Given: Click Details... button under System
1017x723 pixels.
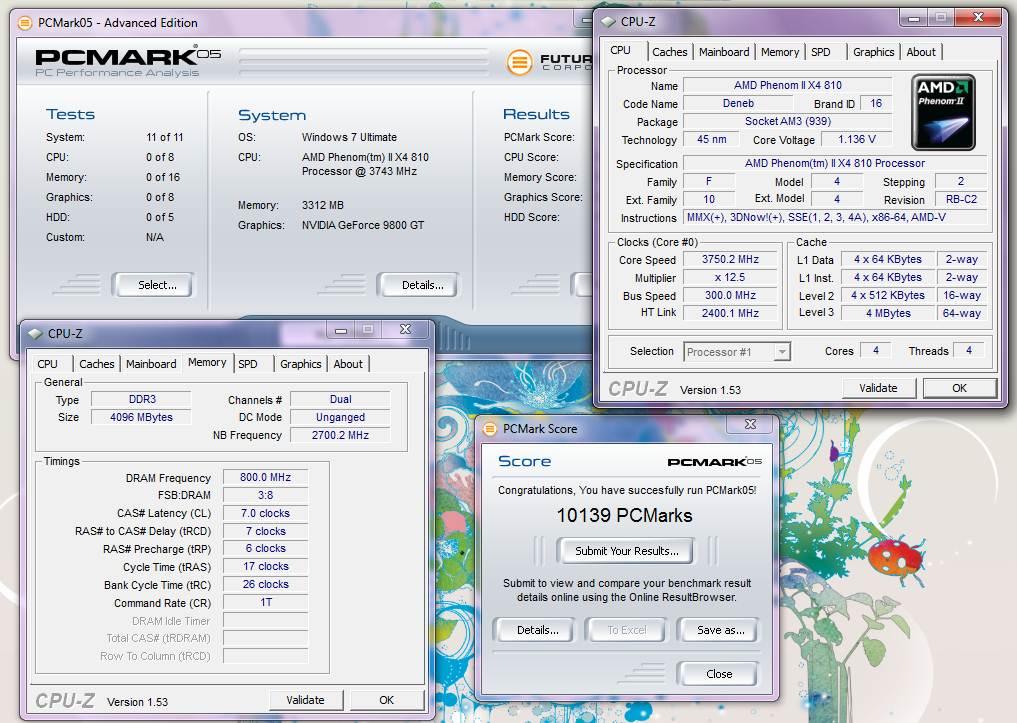Looking at the screenshot, I should pos(418,285).
